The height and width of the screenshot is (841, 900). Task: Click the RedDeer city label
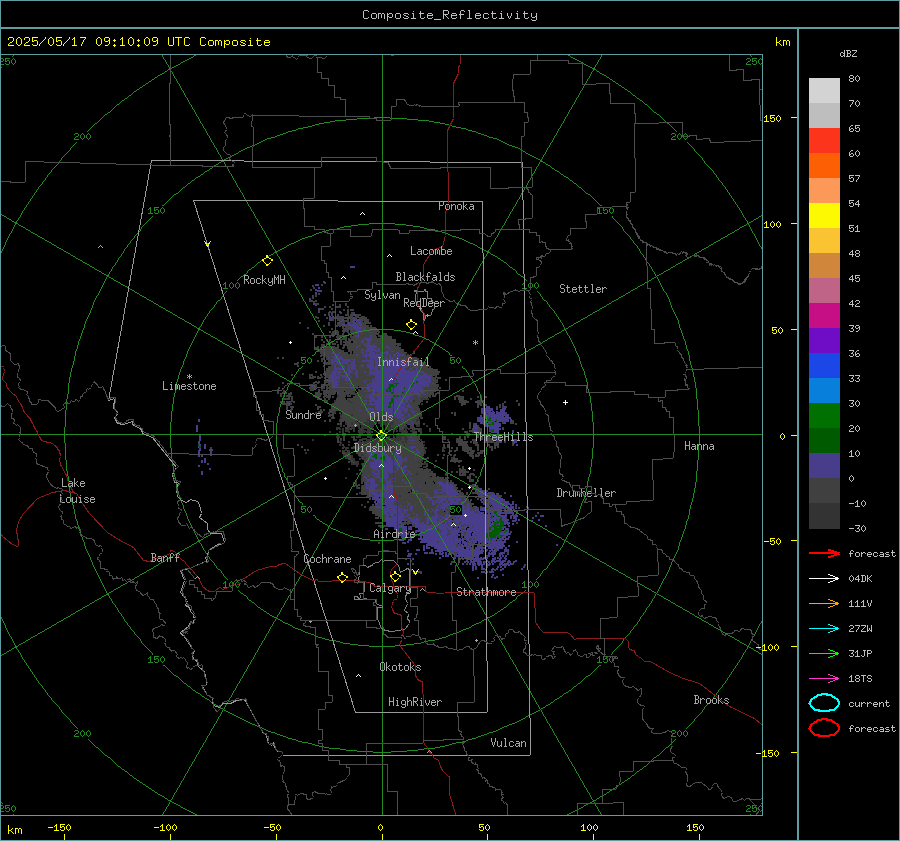pyautogui.click(x=424, y=303)
